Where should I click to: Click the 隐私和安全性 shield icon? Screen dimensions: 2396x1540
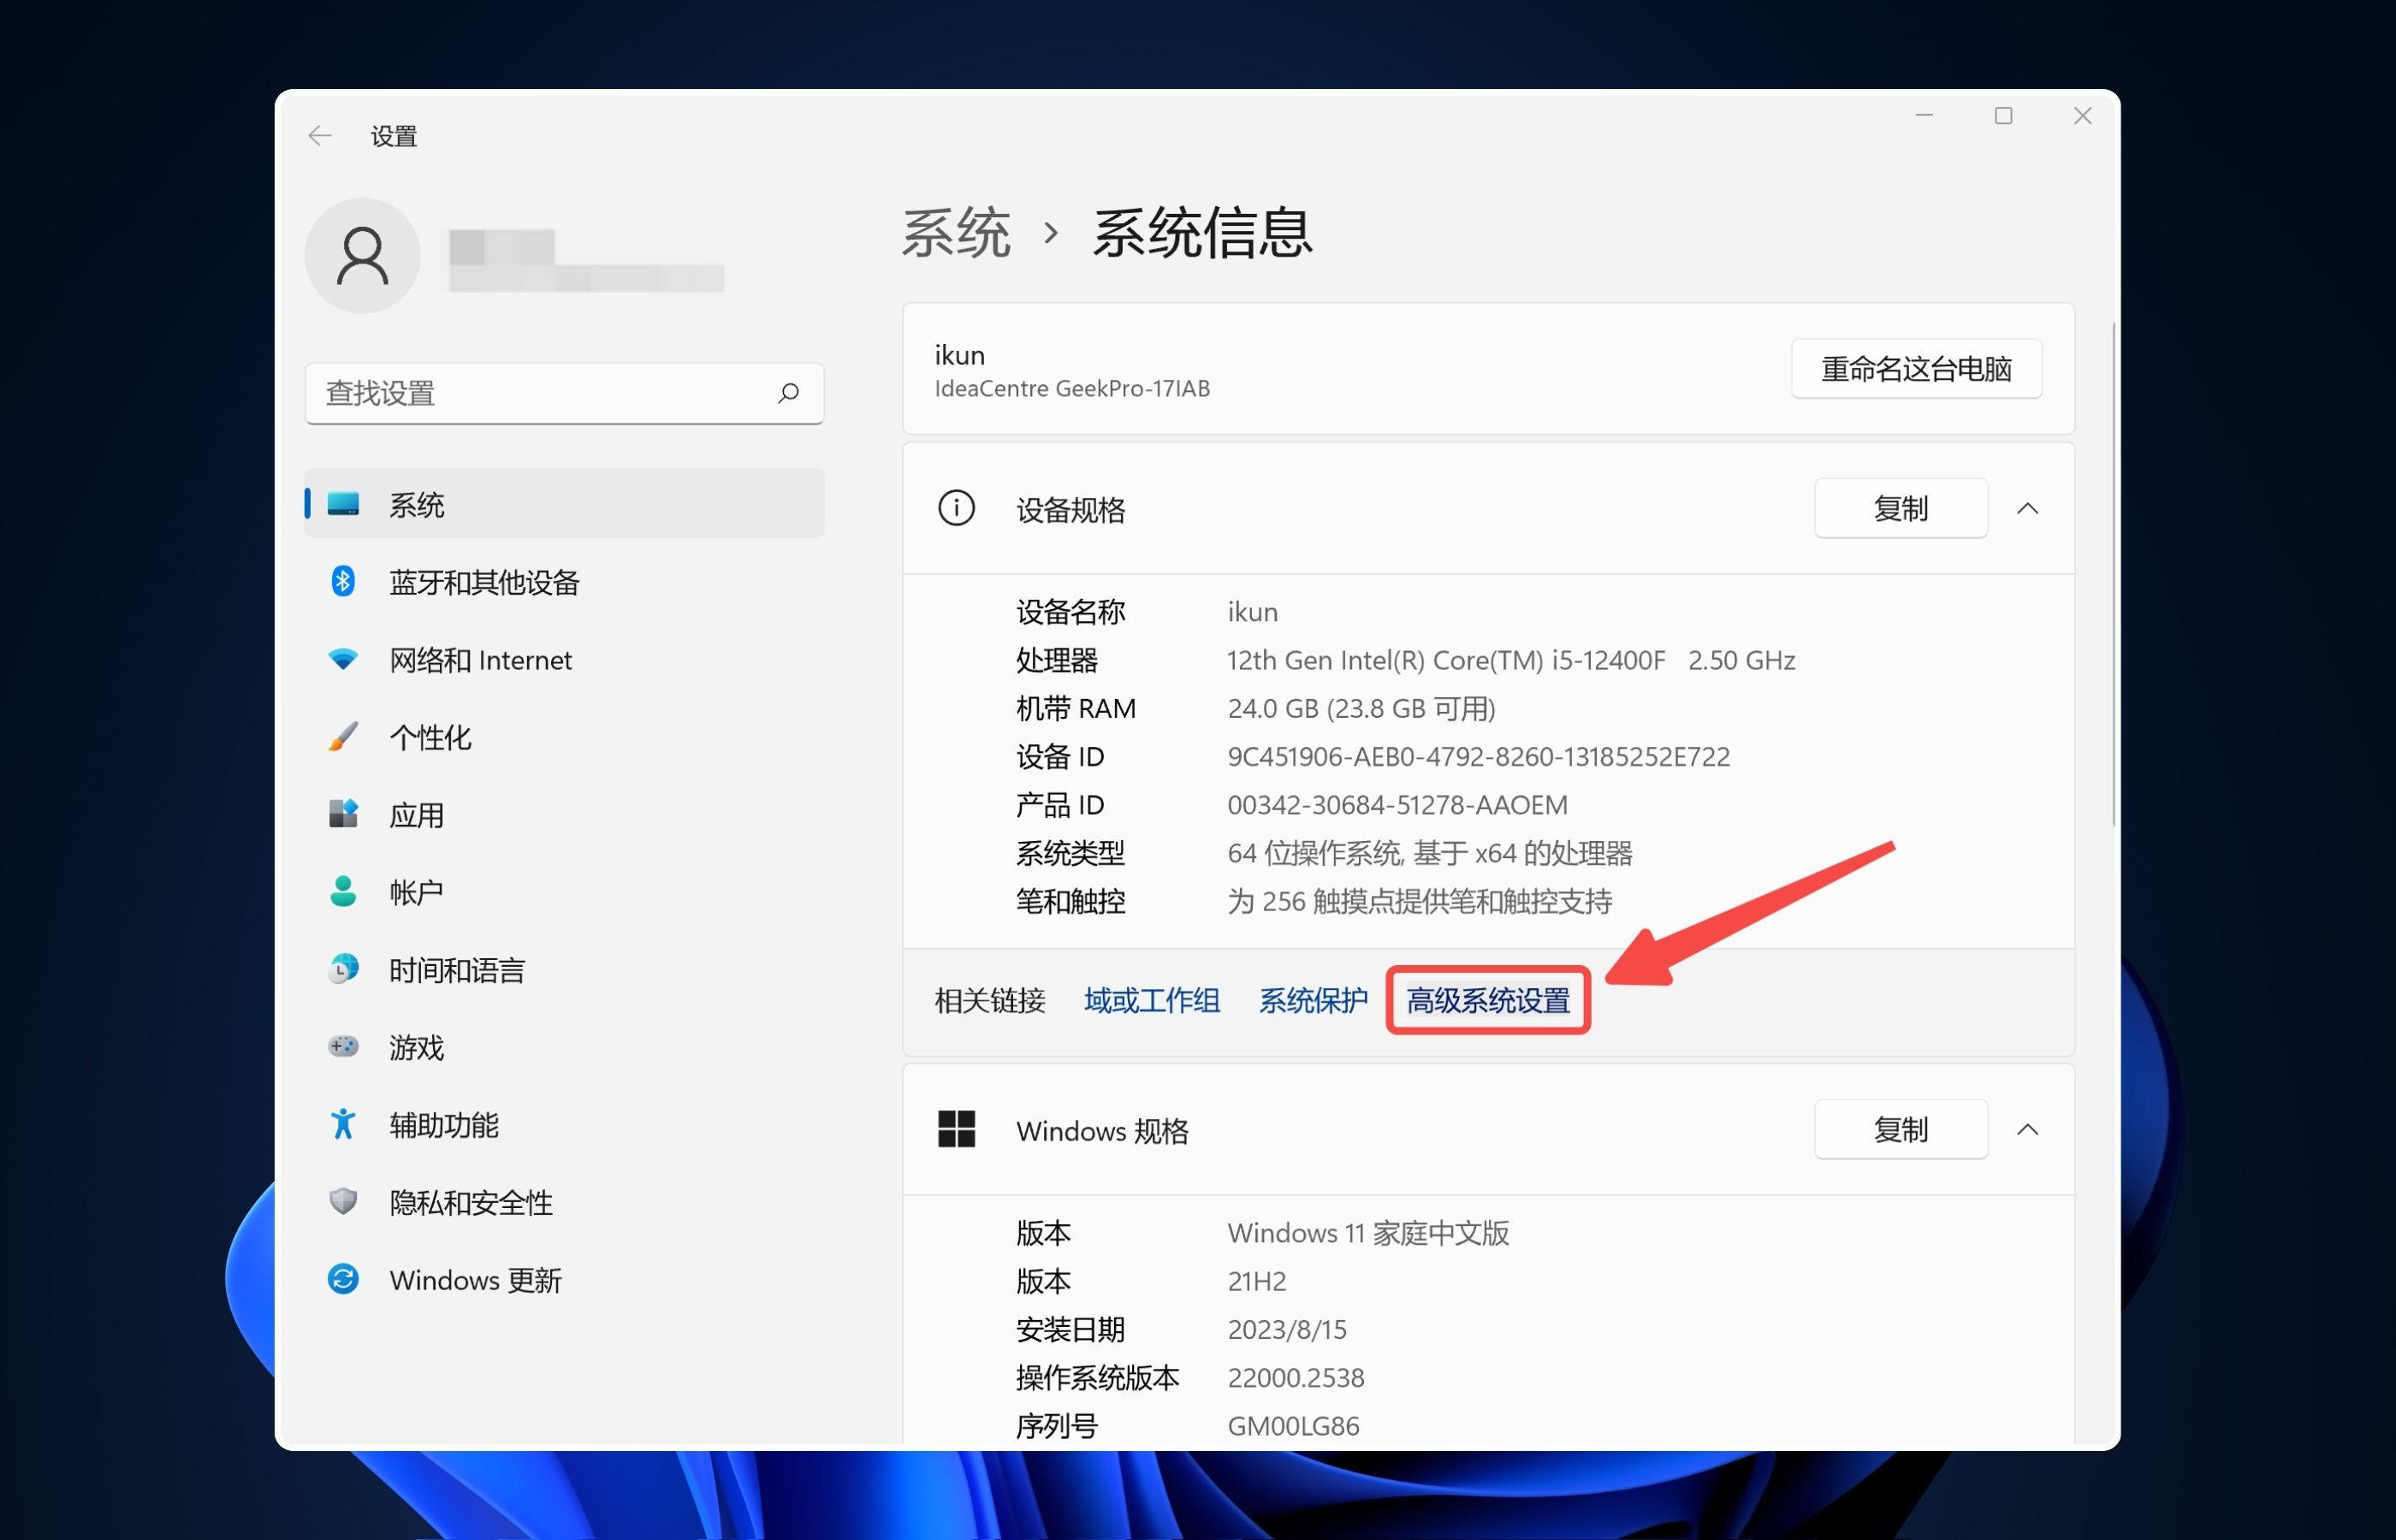tap(343, 1201)
